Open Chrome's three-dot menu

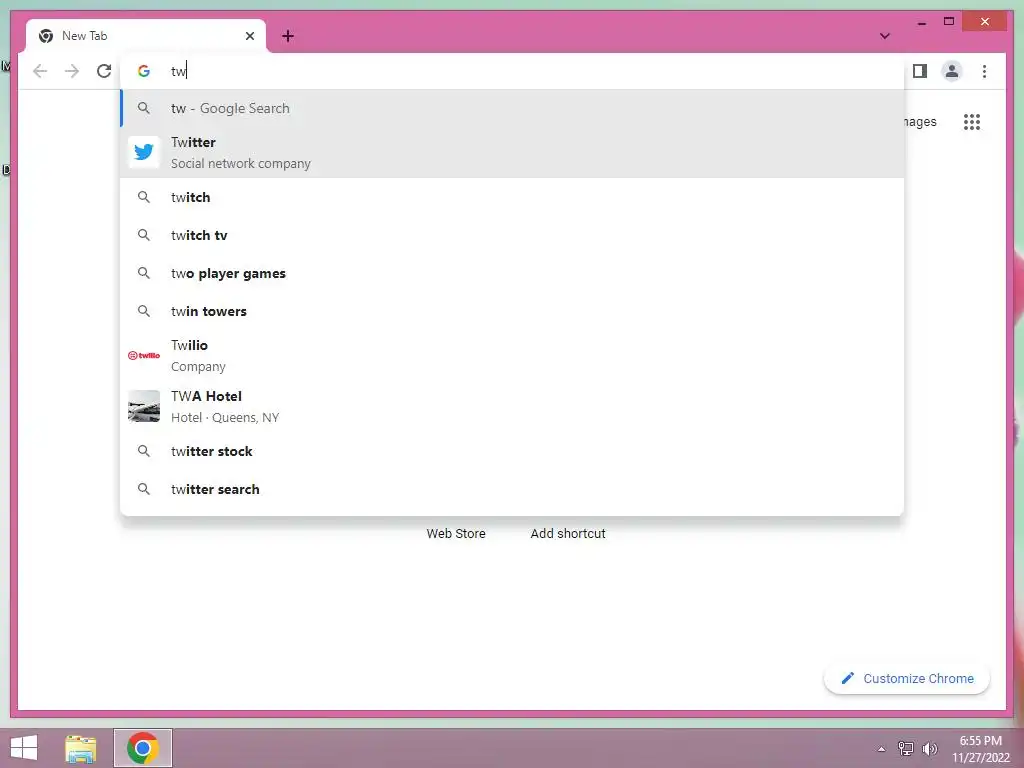click(984, 71)
